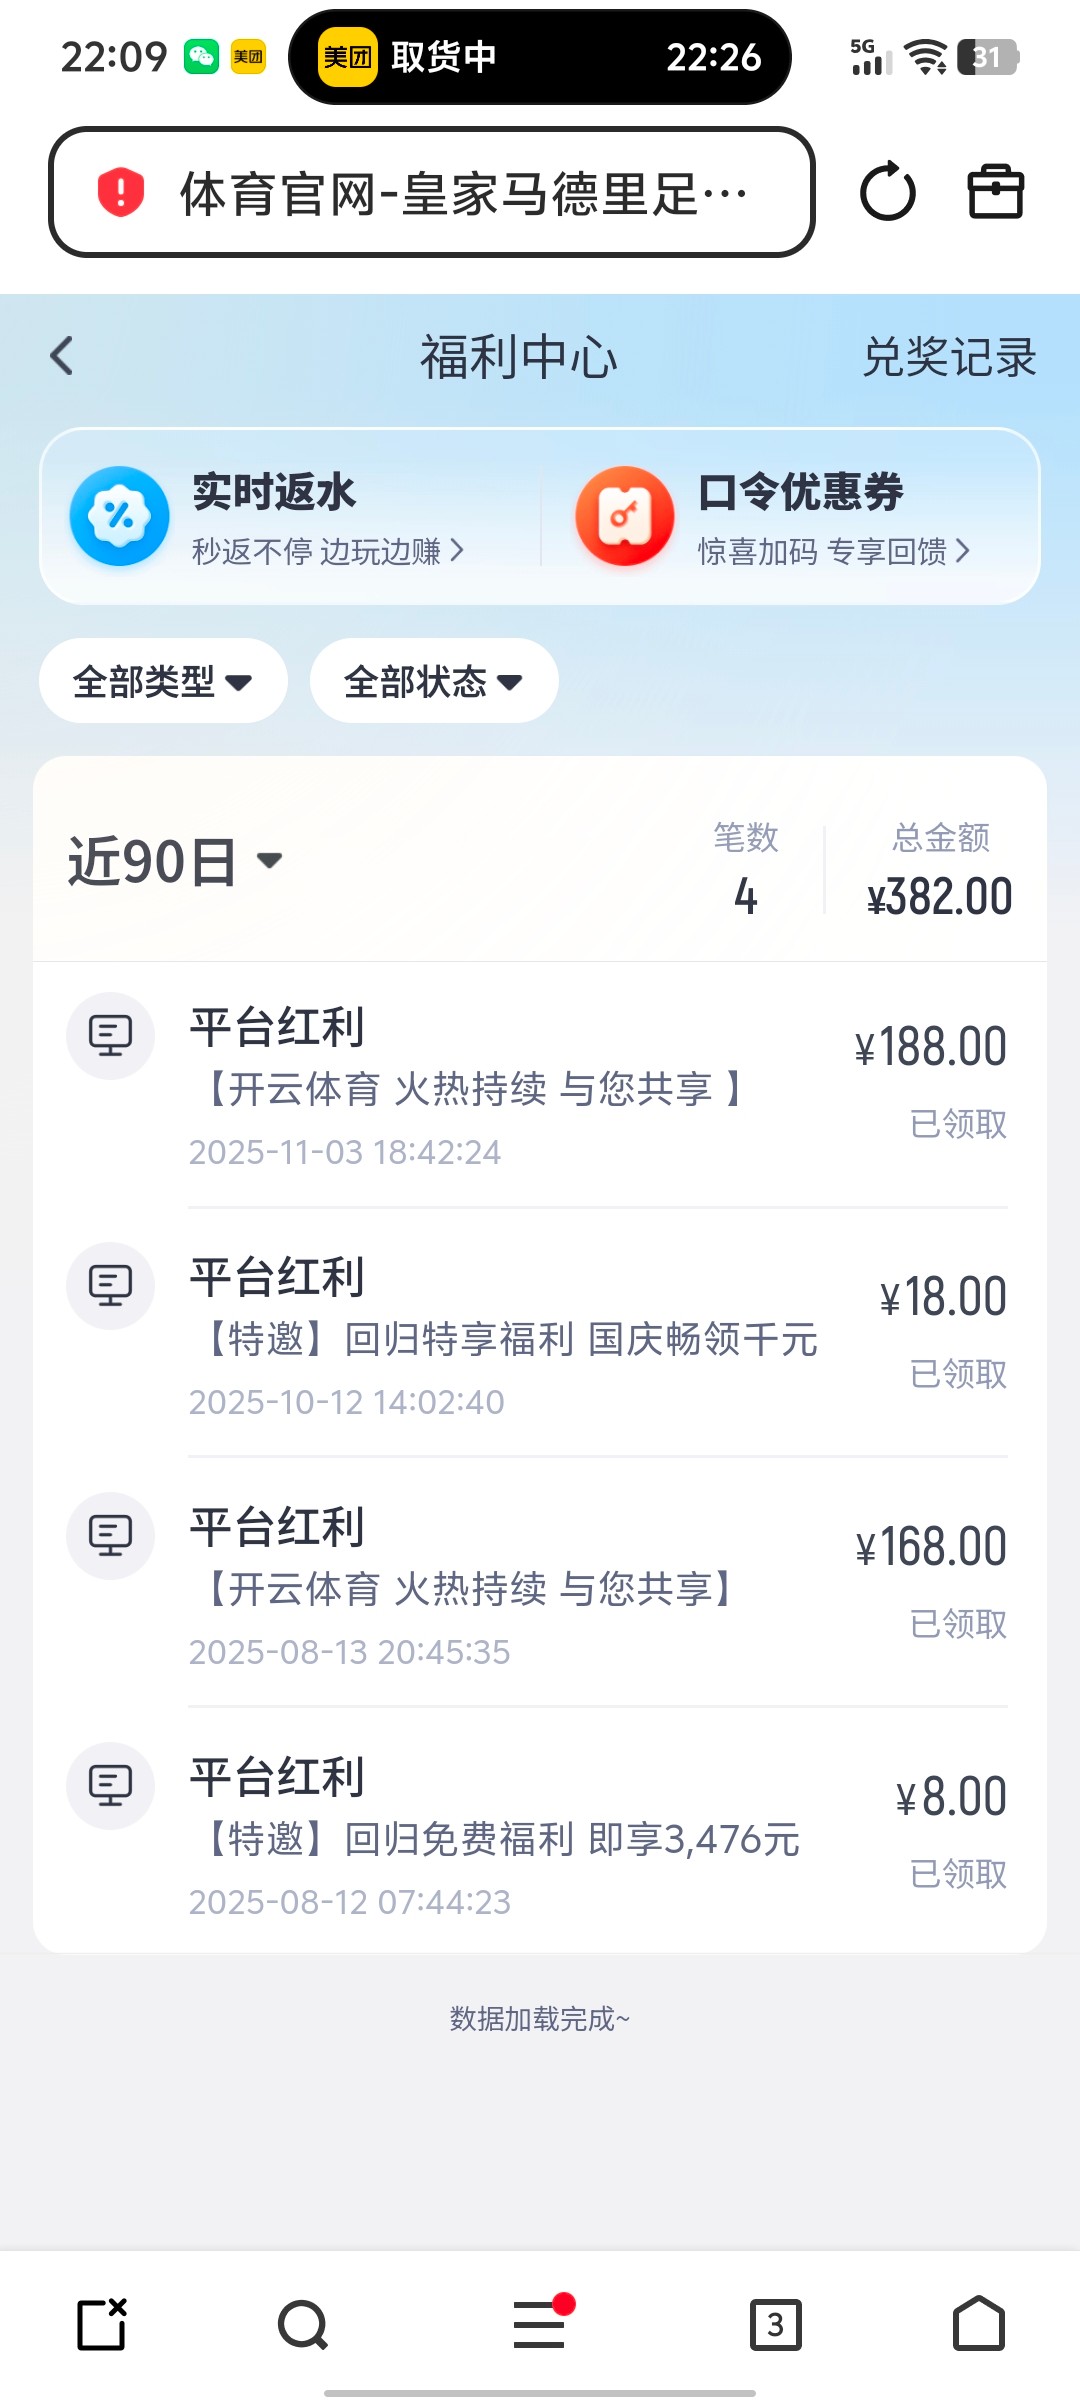Go to the browser home page

coord(979,2325)
